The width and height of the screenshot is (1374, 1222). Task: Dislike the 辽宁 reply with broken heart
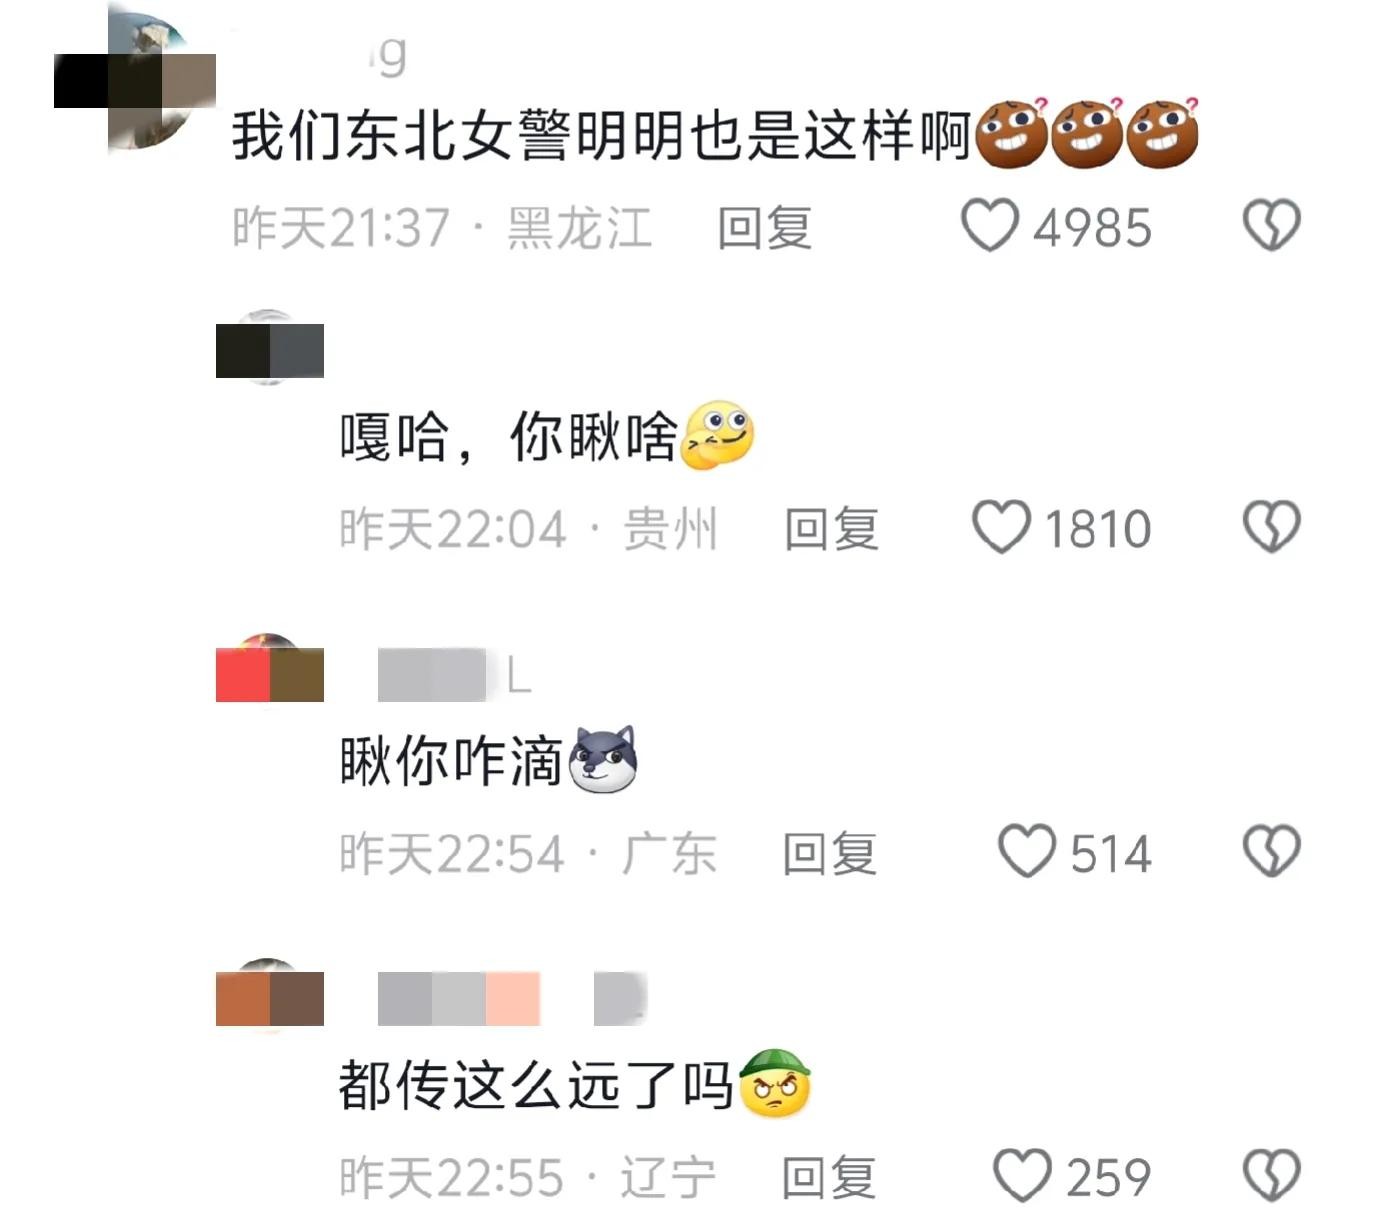tap(1271, 1176)
